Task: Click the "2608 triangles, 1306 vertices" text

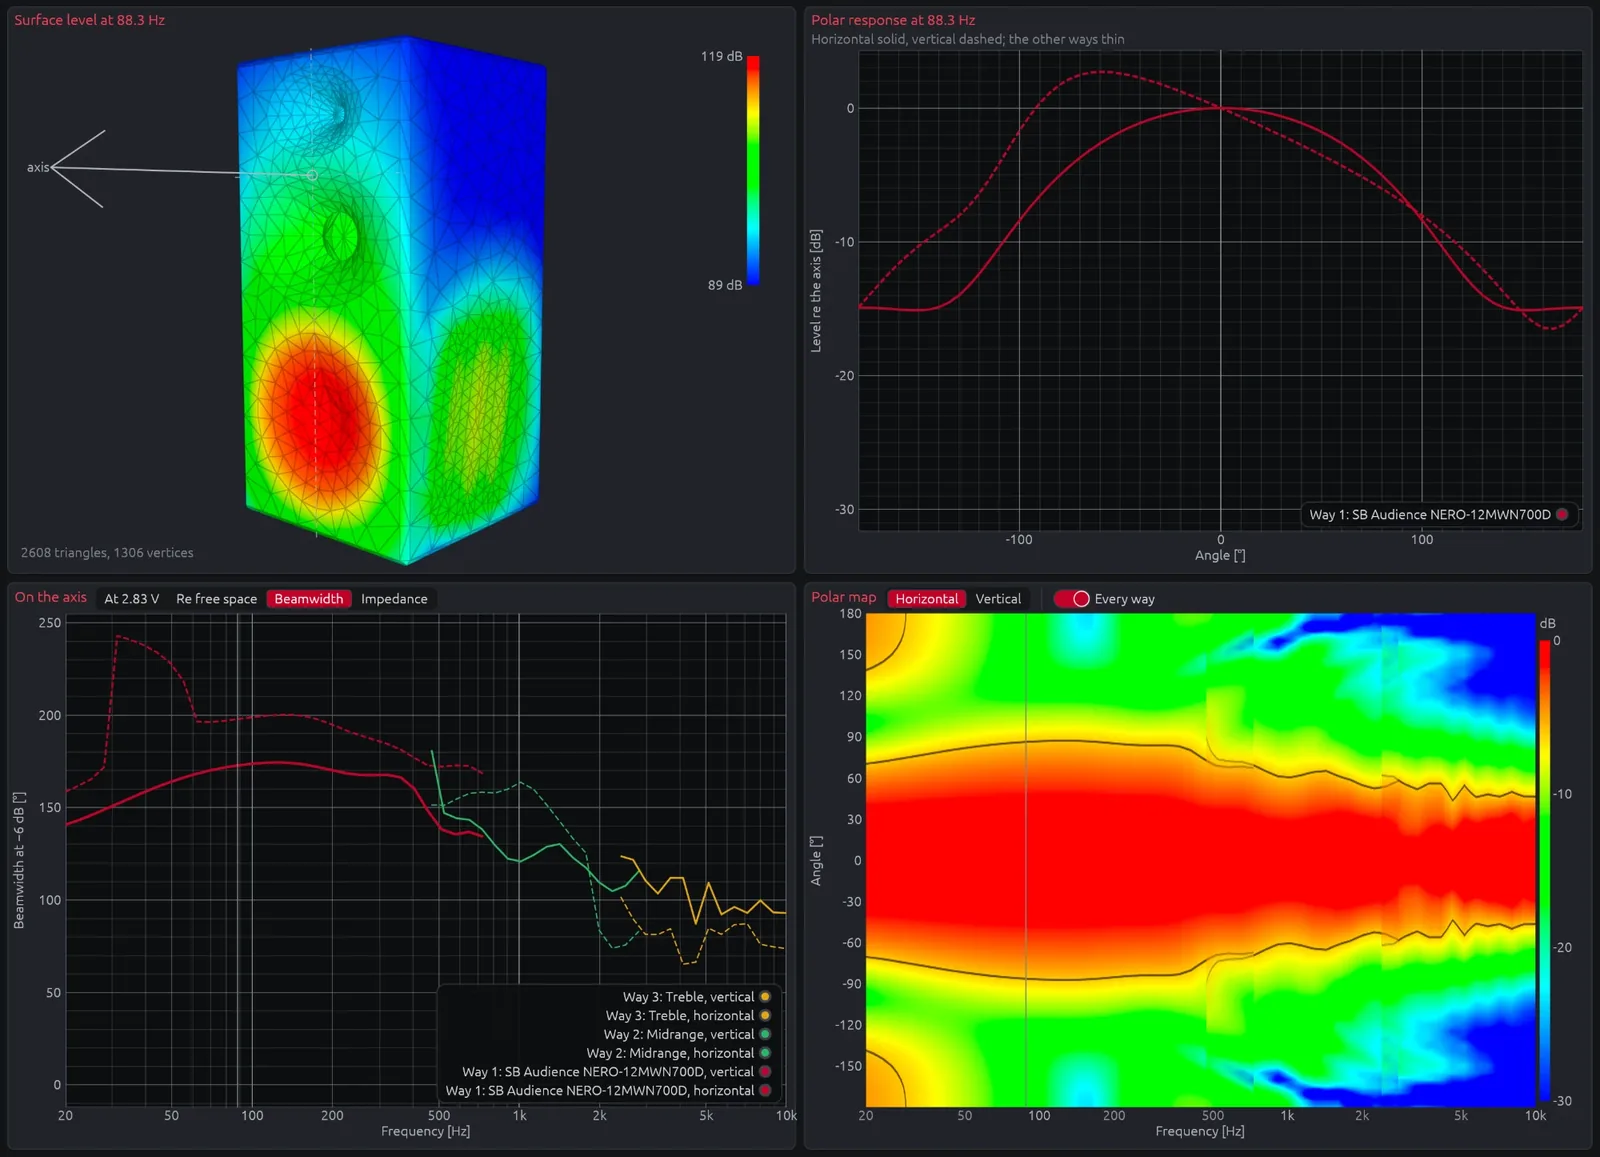Action: tap(107, 553)
